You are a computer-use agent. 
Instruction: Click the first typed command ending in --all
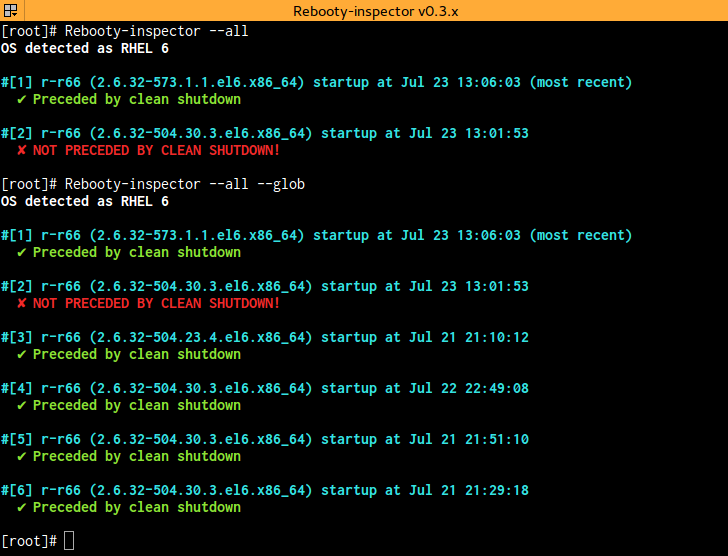coord(156,32)
